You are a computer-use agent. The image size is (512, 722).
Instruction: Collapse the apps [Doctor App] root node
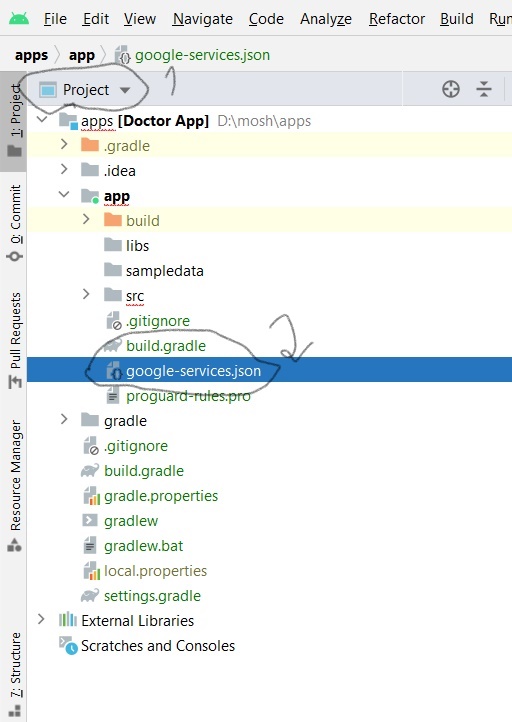point(42,120)
